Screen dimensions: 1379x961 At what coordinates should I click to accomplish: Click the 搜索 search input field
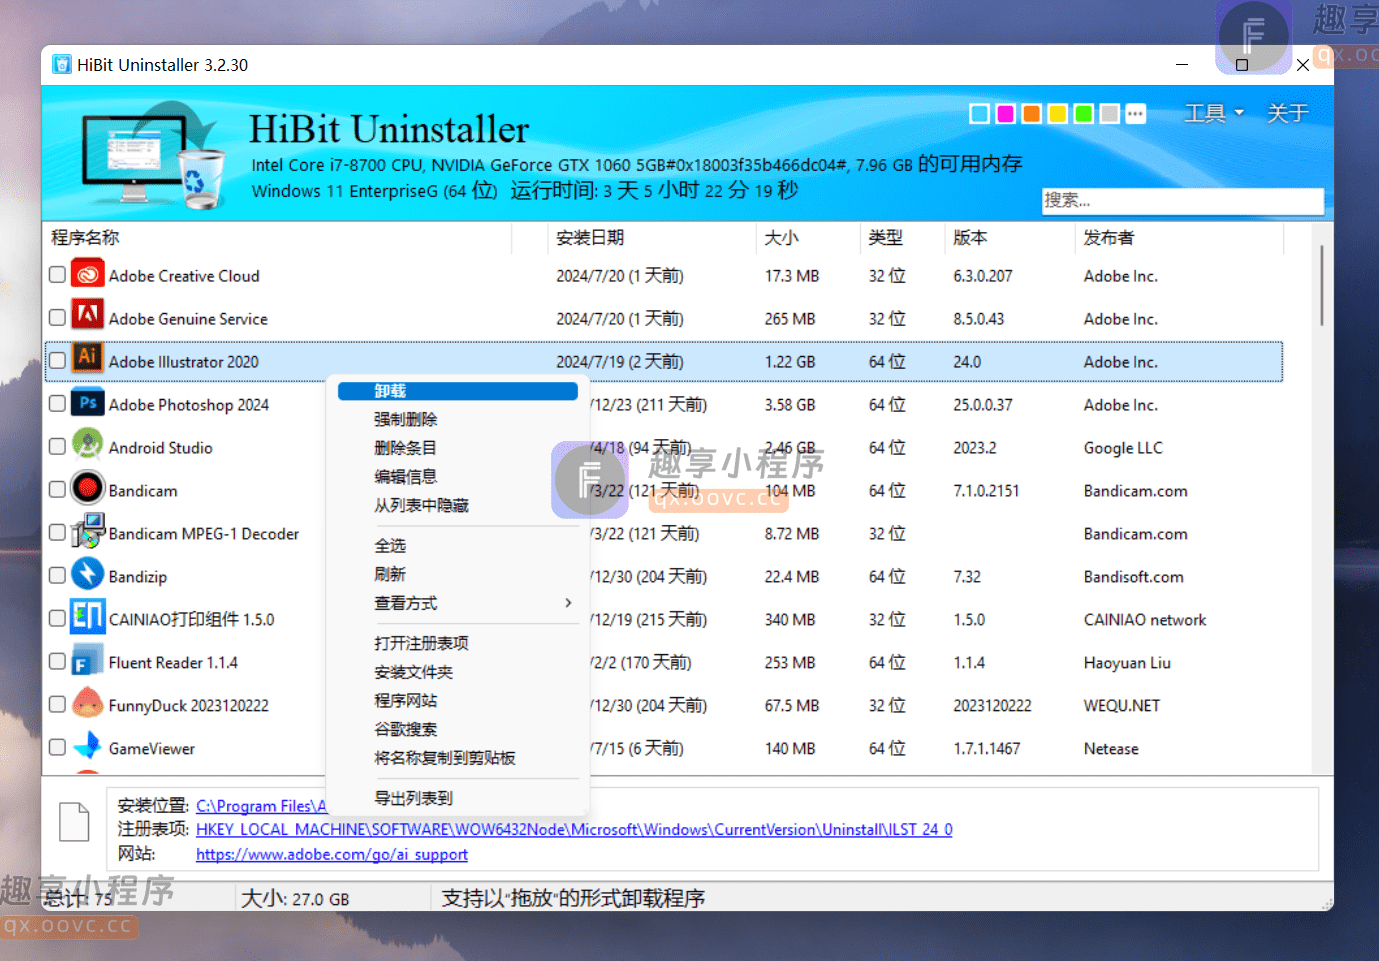1183,200
